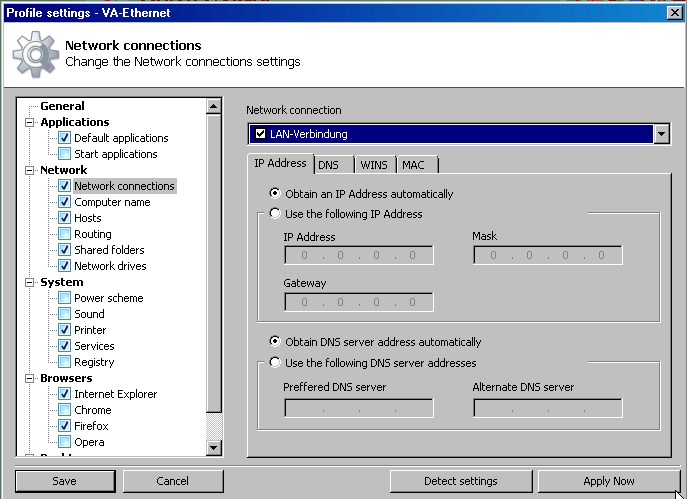Click the tree scrollbar down arrow
This screenshot has width=687, height=499.
click(x=214, y=447)
